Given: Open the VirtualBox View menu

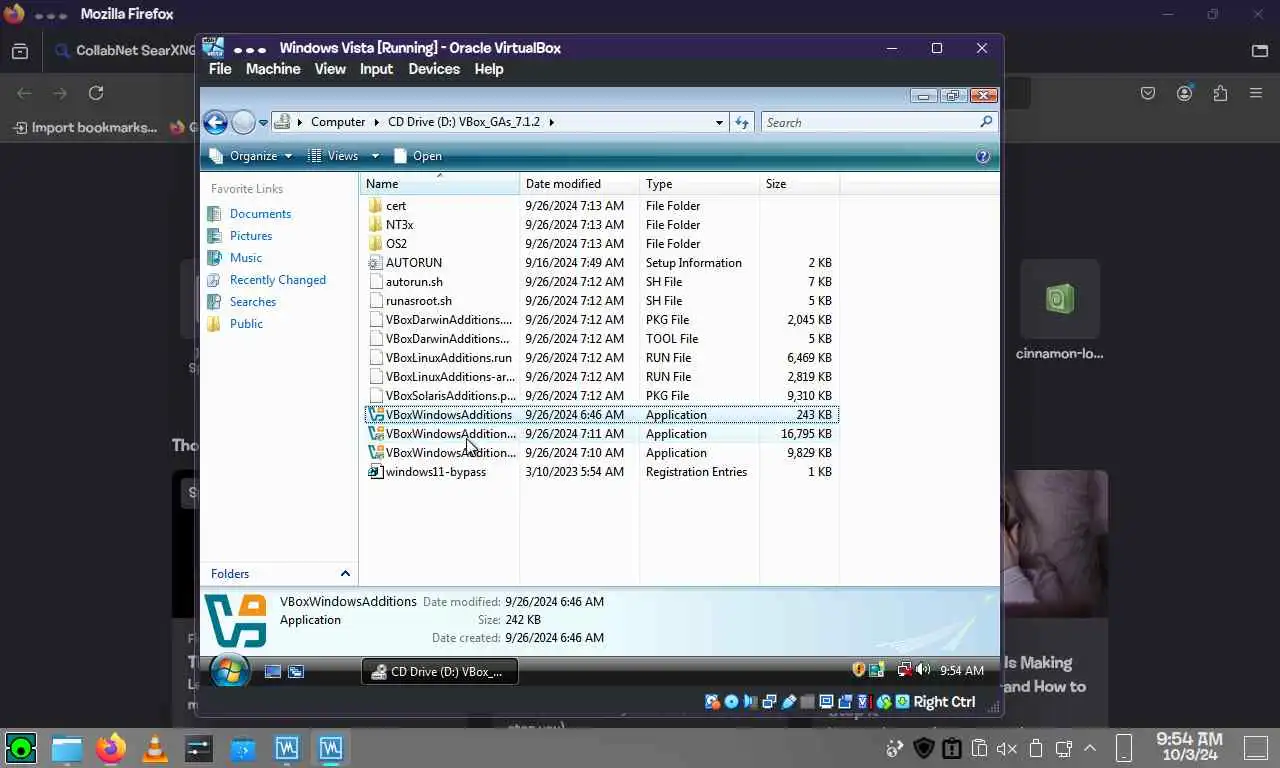Looking at the screenshot, I should tap(330, 69).
